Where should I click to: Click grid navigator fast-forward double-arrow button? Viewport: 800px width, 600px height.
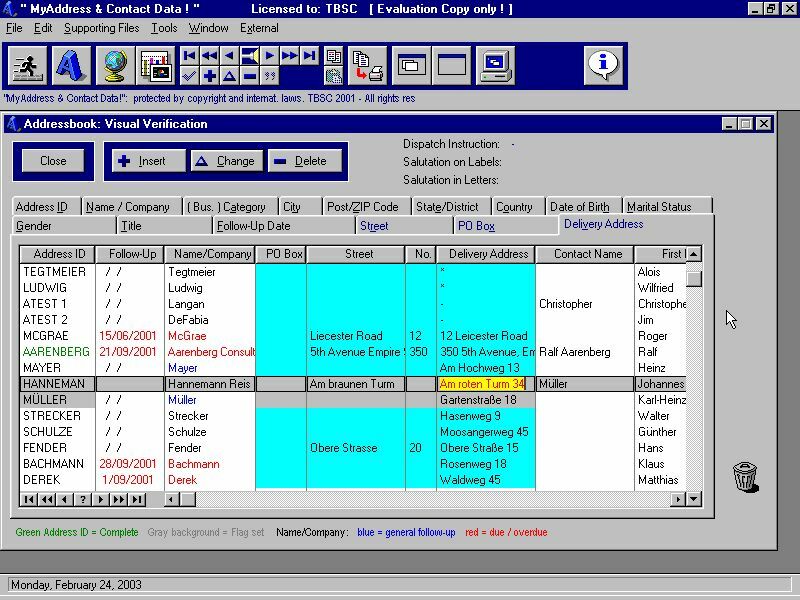[x=119, y=499]
